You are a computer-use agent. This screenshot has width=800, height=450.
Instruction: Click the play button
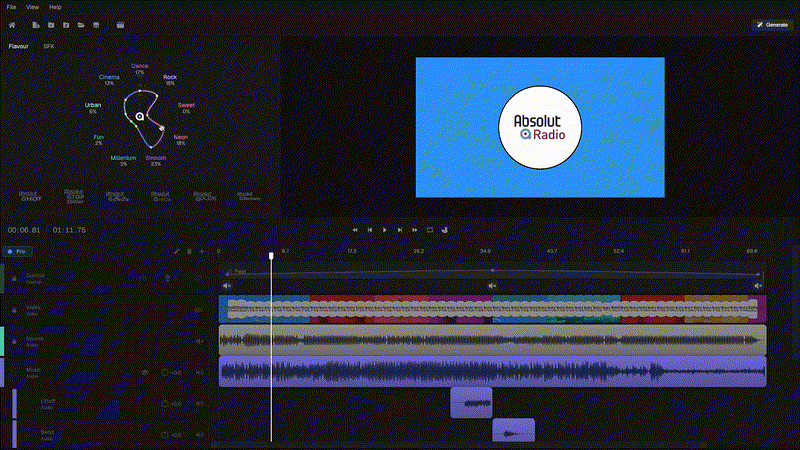385,230
